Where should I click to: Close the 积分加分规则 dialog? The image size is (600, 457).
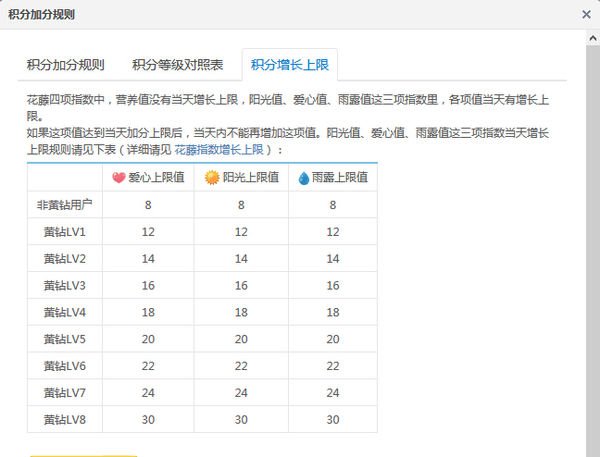tap(586, 15)
